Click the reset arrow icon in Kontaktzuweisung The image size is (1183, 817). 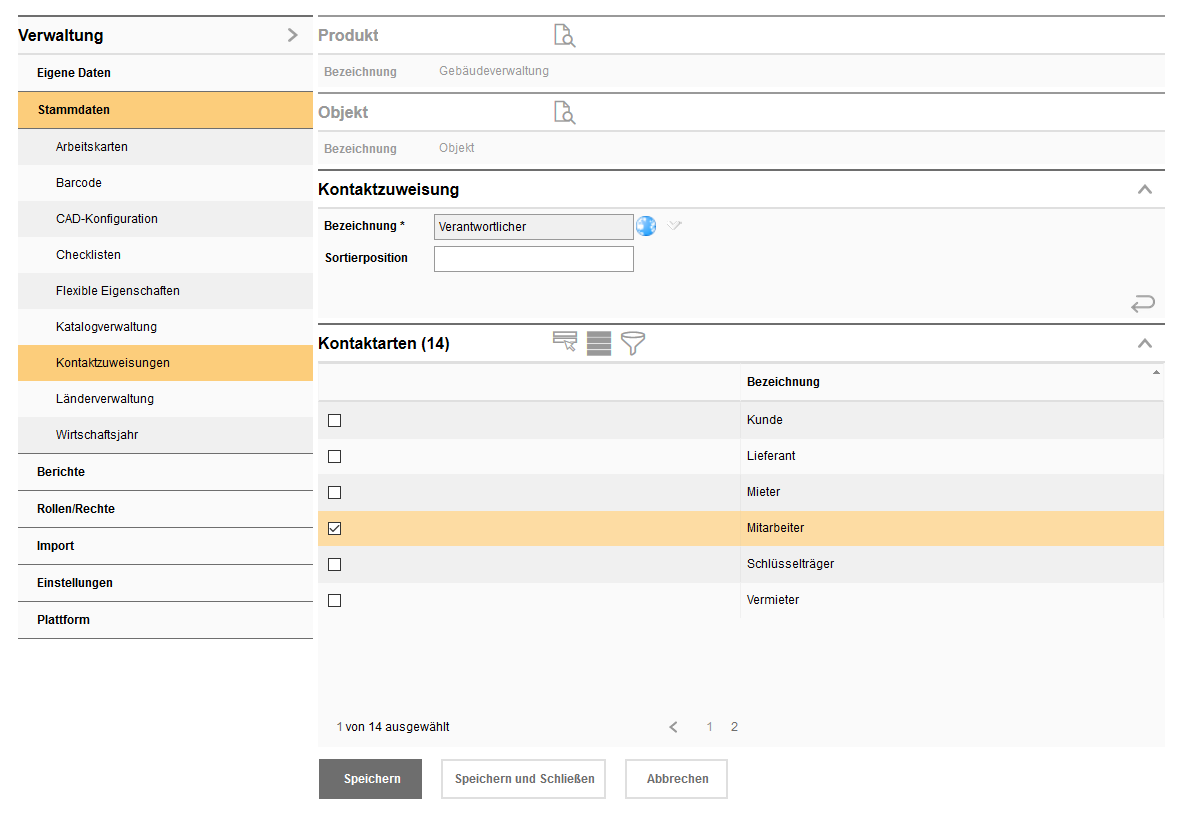click(x=1143, y=303)
